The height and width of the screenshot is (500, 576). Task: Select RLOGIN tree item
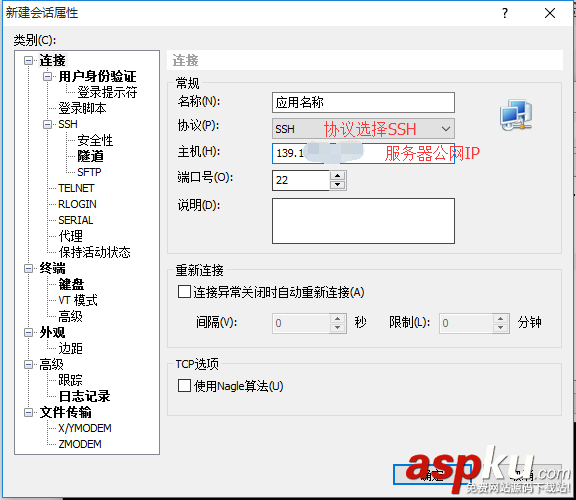coord(78,204)
